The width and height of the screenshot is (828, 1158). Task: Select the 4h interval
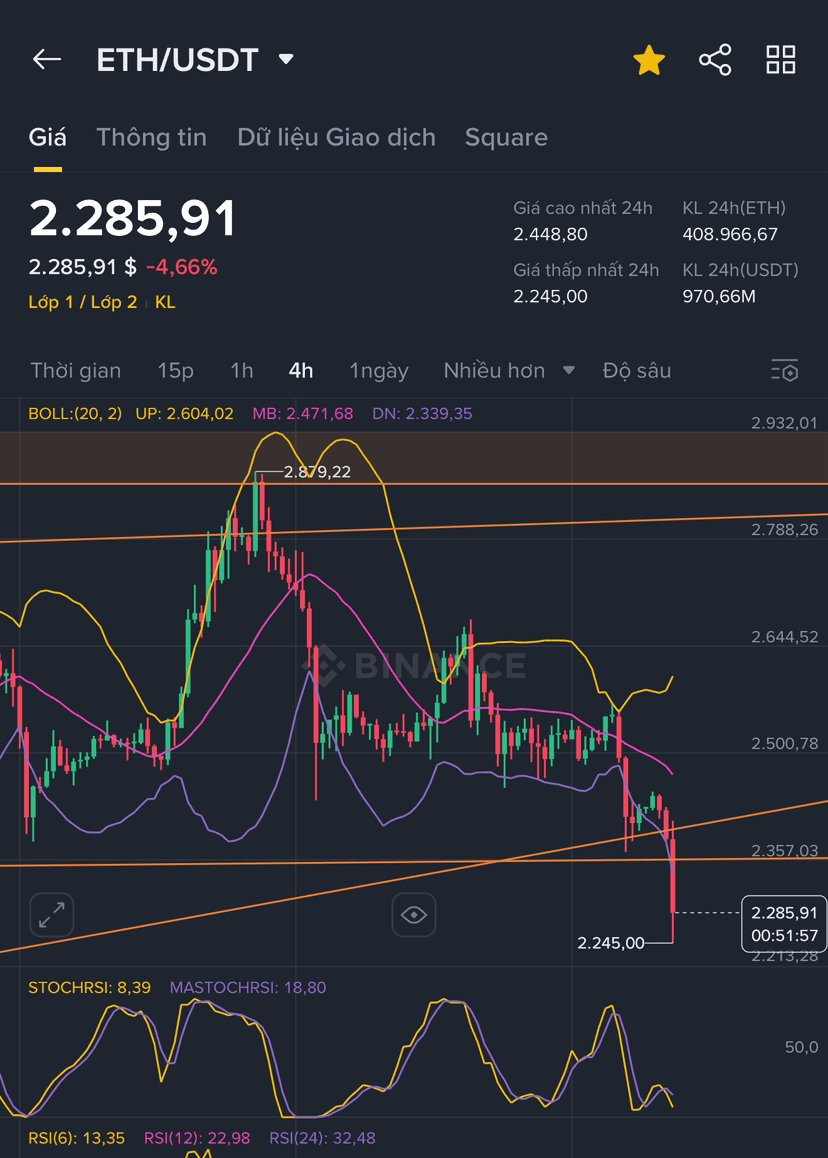tap(301, 371)
